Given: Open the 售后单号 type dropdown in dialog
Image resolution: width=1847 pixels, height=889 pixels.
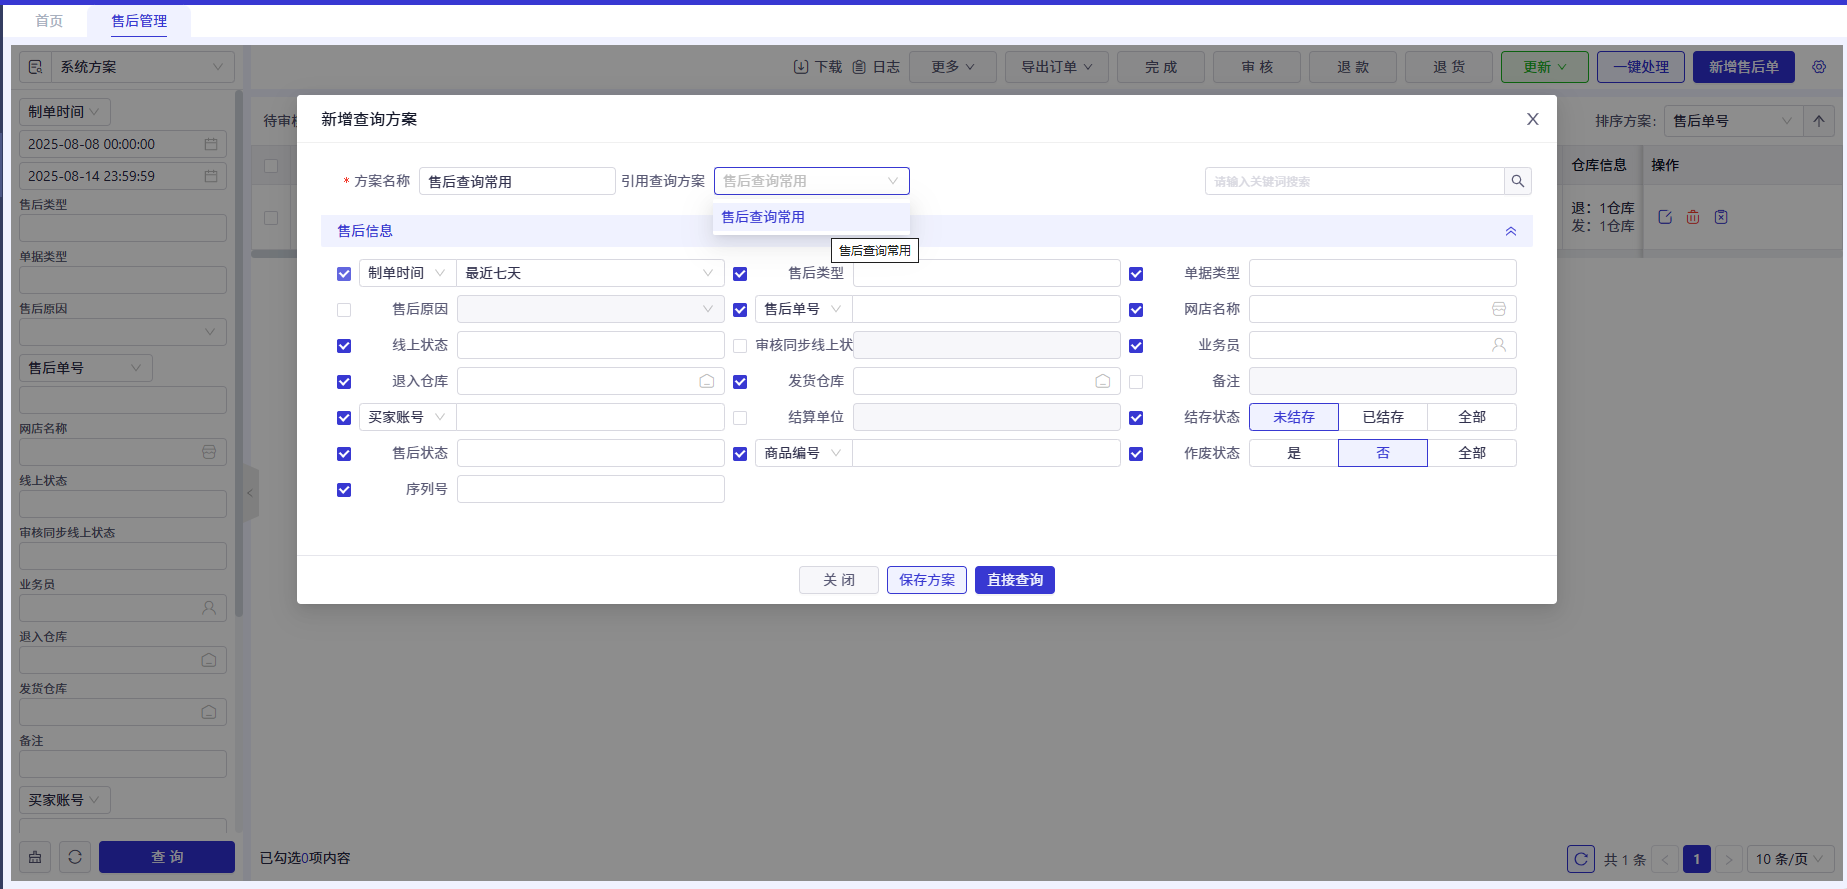Looking at the screenshot, I should point(803,309).
